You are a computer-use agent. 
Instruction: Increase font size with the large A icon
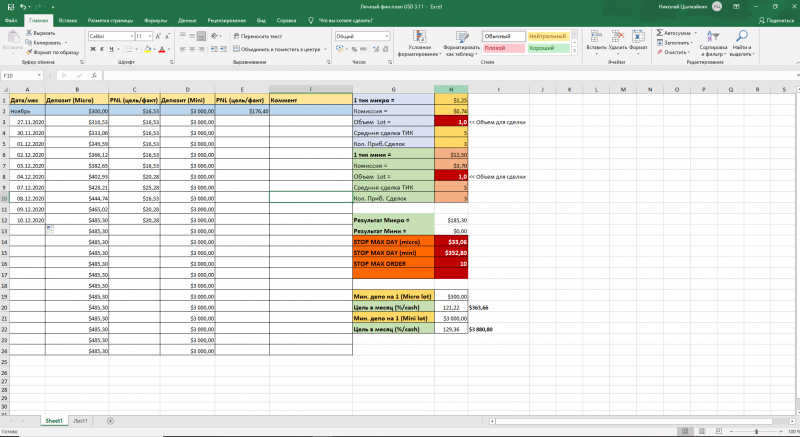(x=158, y=36)
